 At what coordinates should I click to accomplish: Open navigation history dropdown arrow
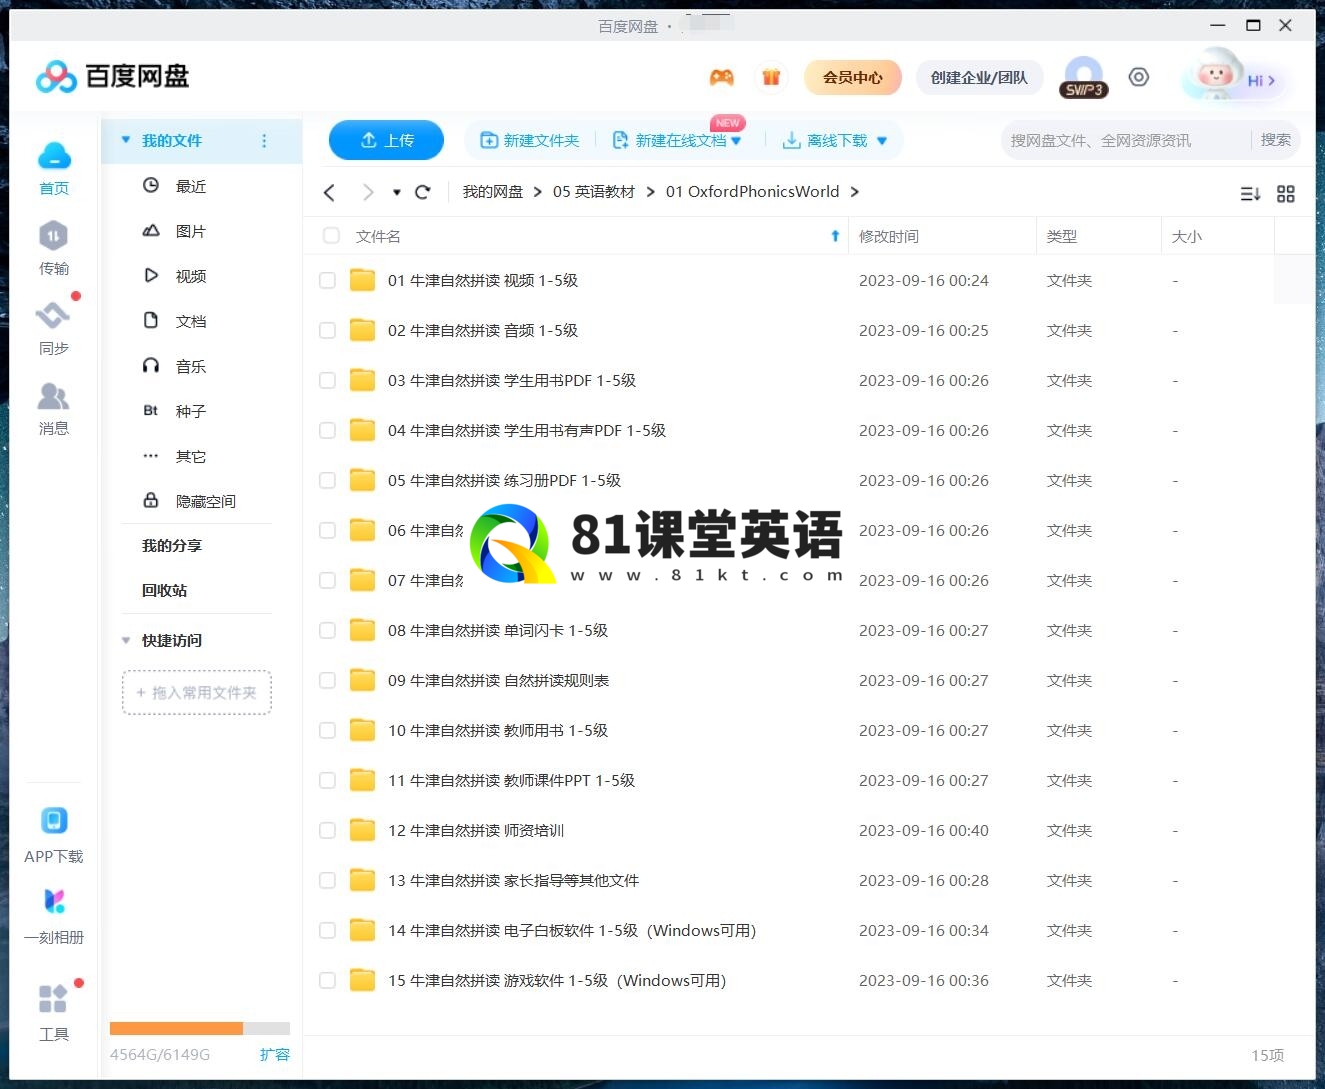click(x=397, y=192)
